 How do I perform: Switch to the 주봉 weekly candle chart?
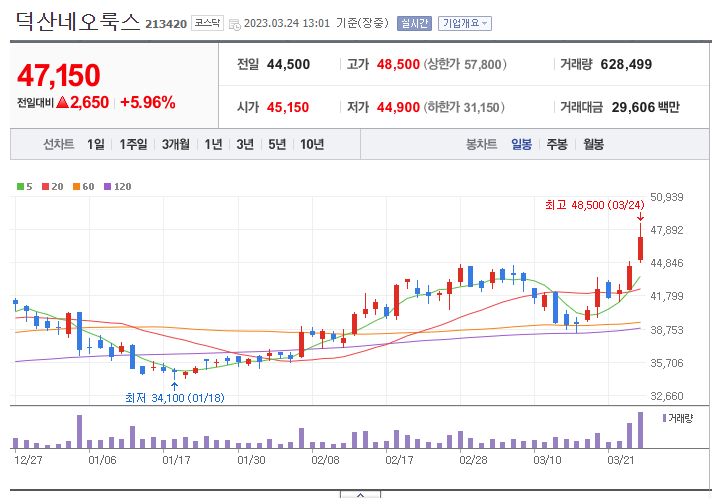[x=557, y=144]
